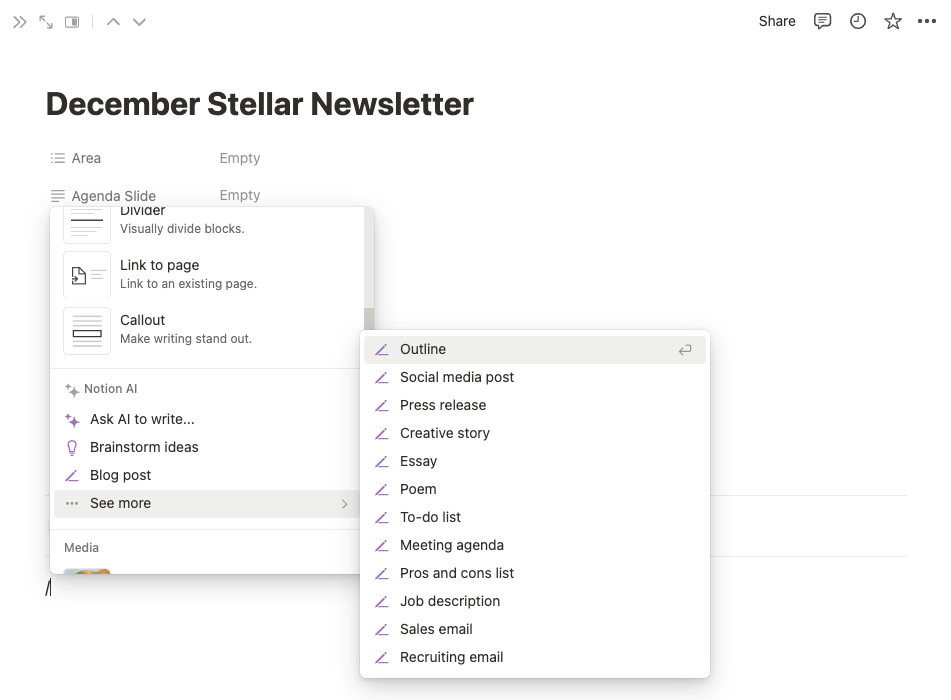951x700 pixels.
Task: Go to previous page with up chevron
Action: pyautogui.click(x=113, y=22)
